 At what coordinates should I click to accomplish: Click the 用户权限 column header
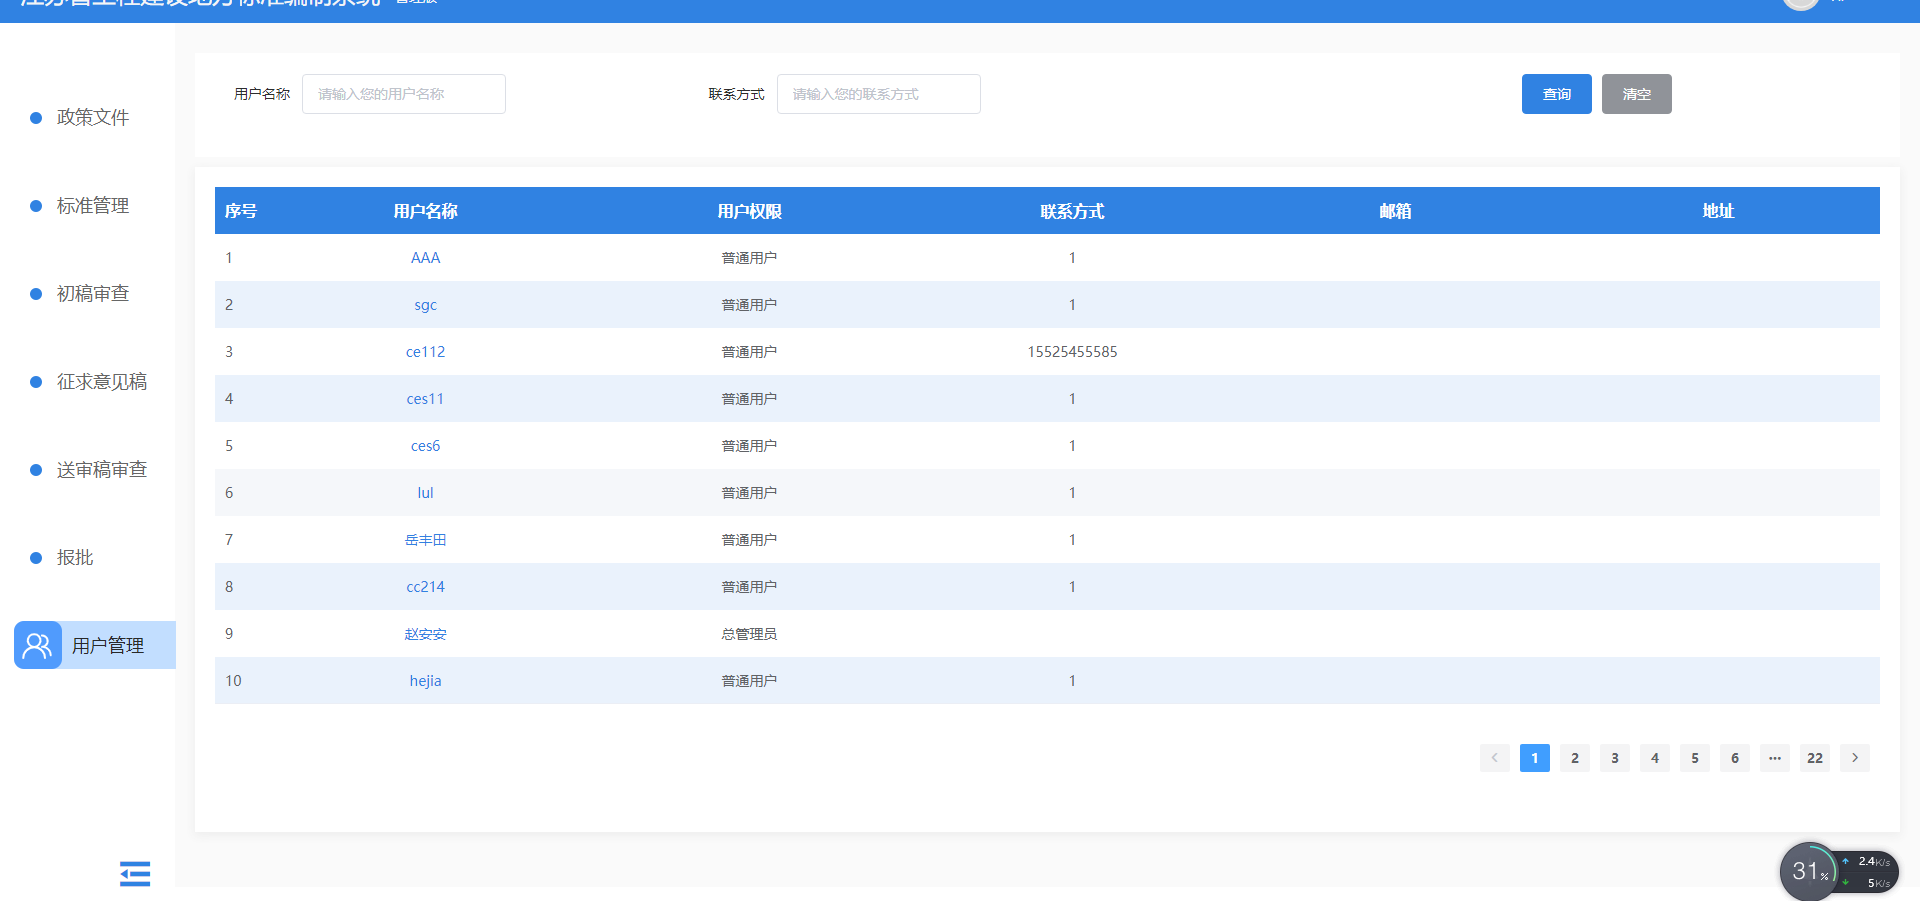749,211
